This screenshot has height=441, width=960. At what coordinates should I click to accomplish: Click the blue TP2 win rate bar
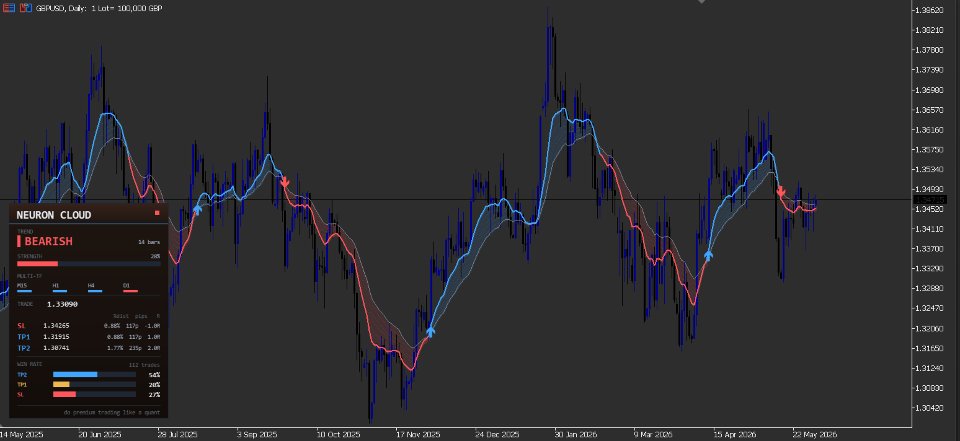[x=75, y=374]
